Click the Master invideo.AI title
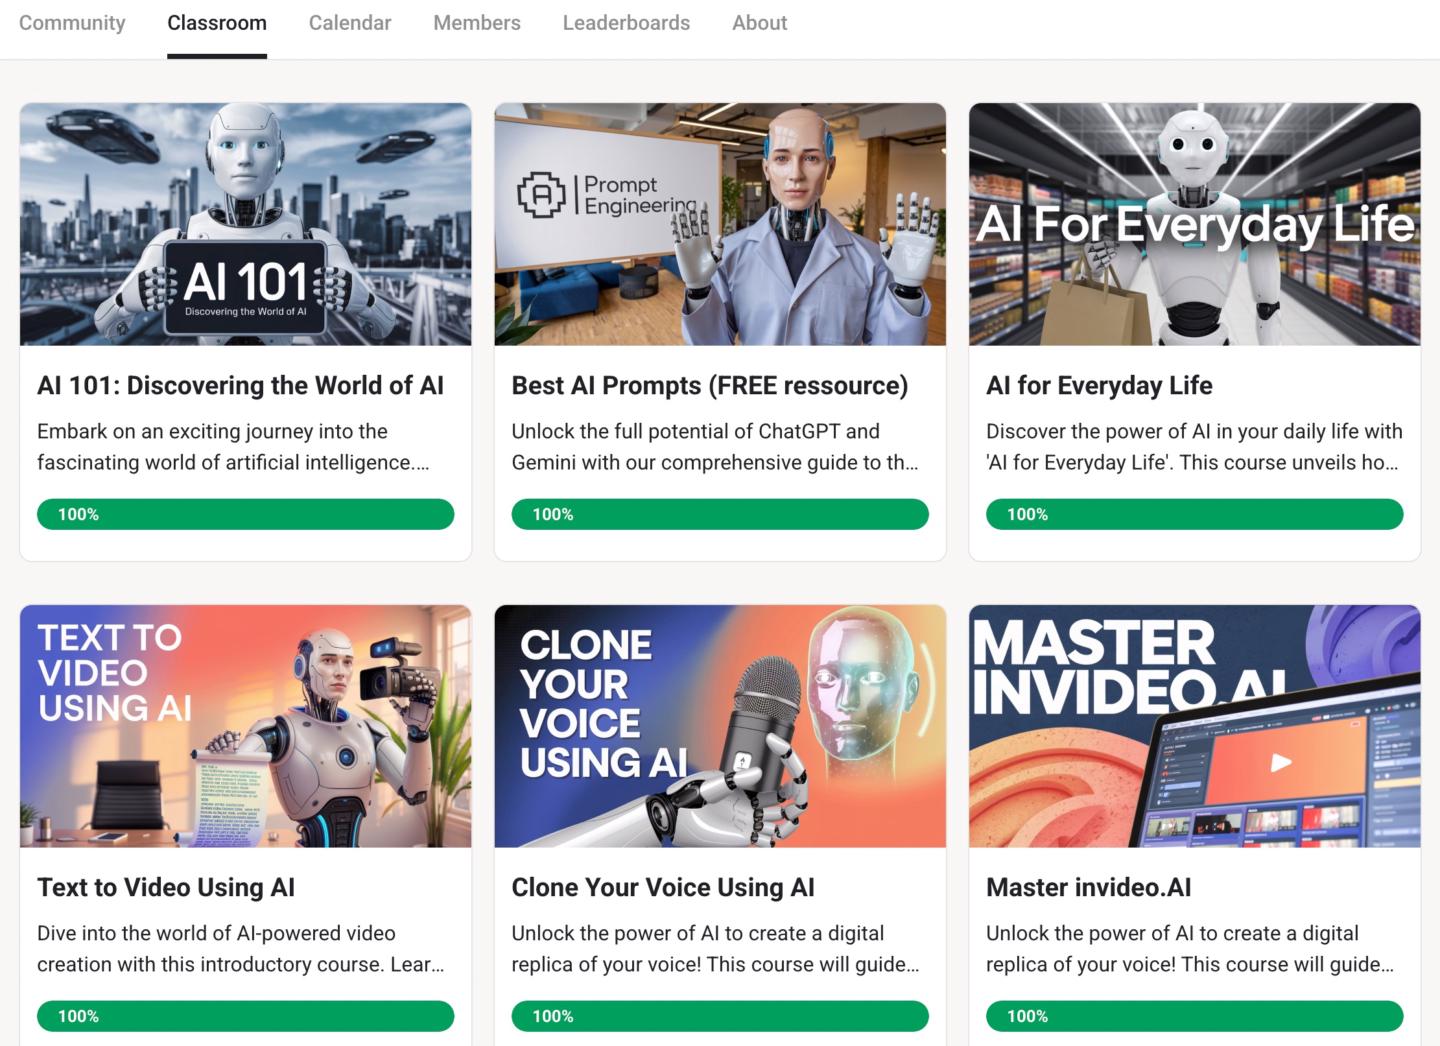Screen dimensions: 1440x1046 coord(1088,887)
